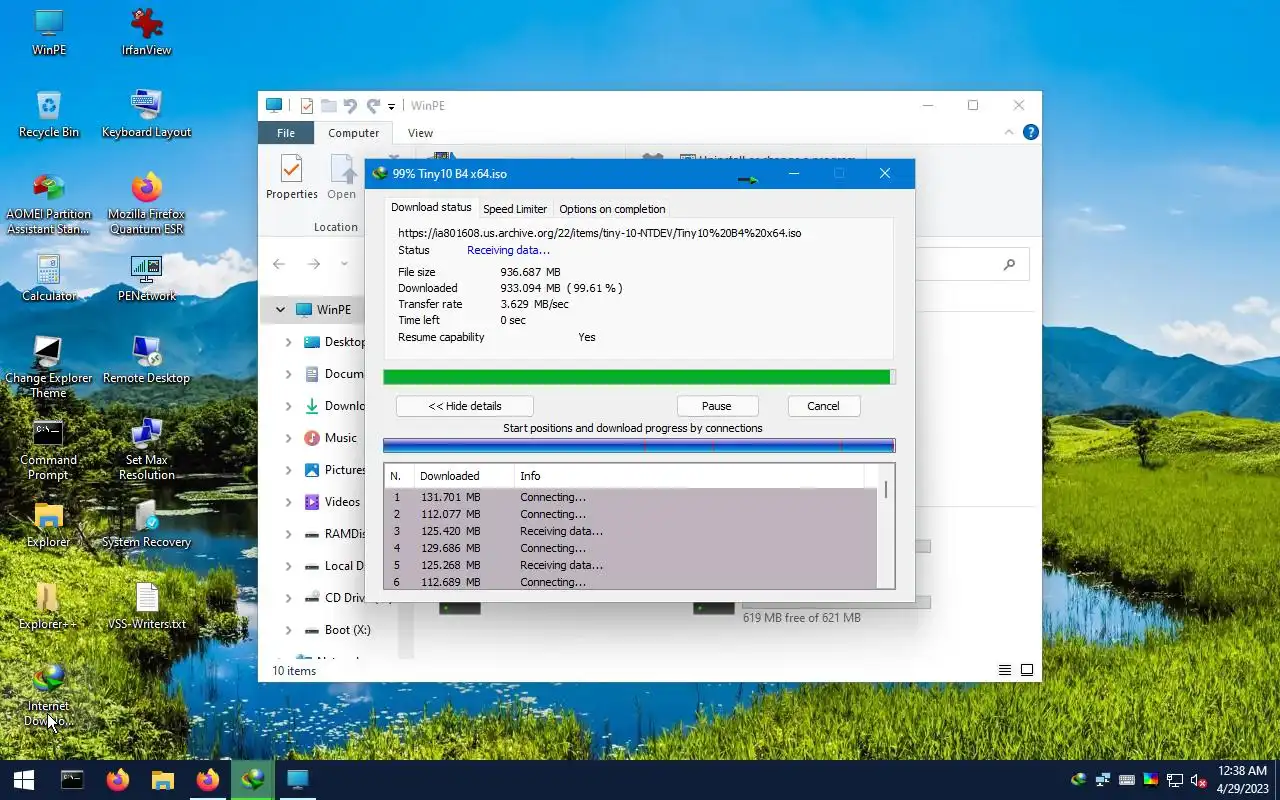Open the File ribbon tab

point(286,132)
